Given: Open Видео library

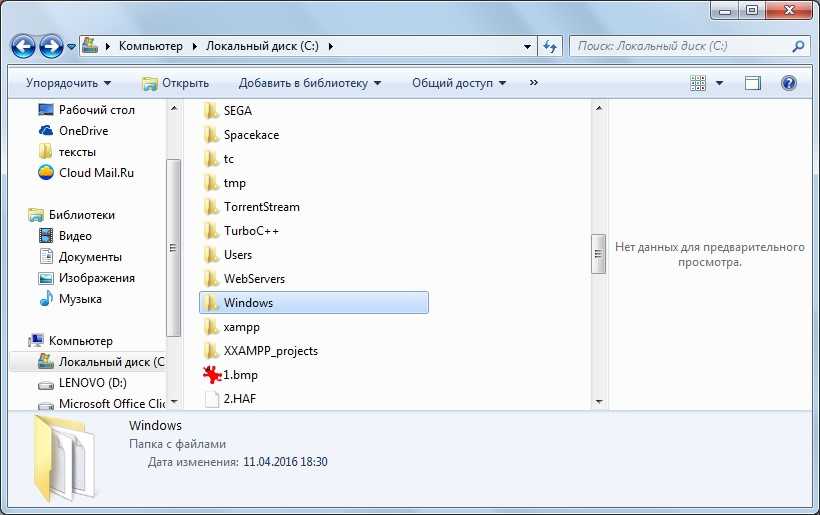Looking at the screenshot, I should click(x=65, y=236).
